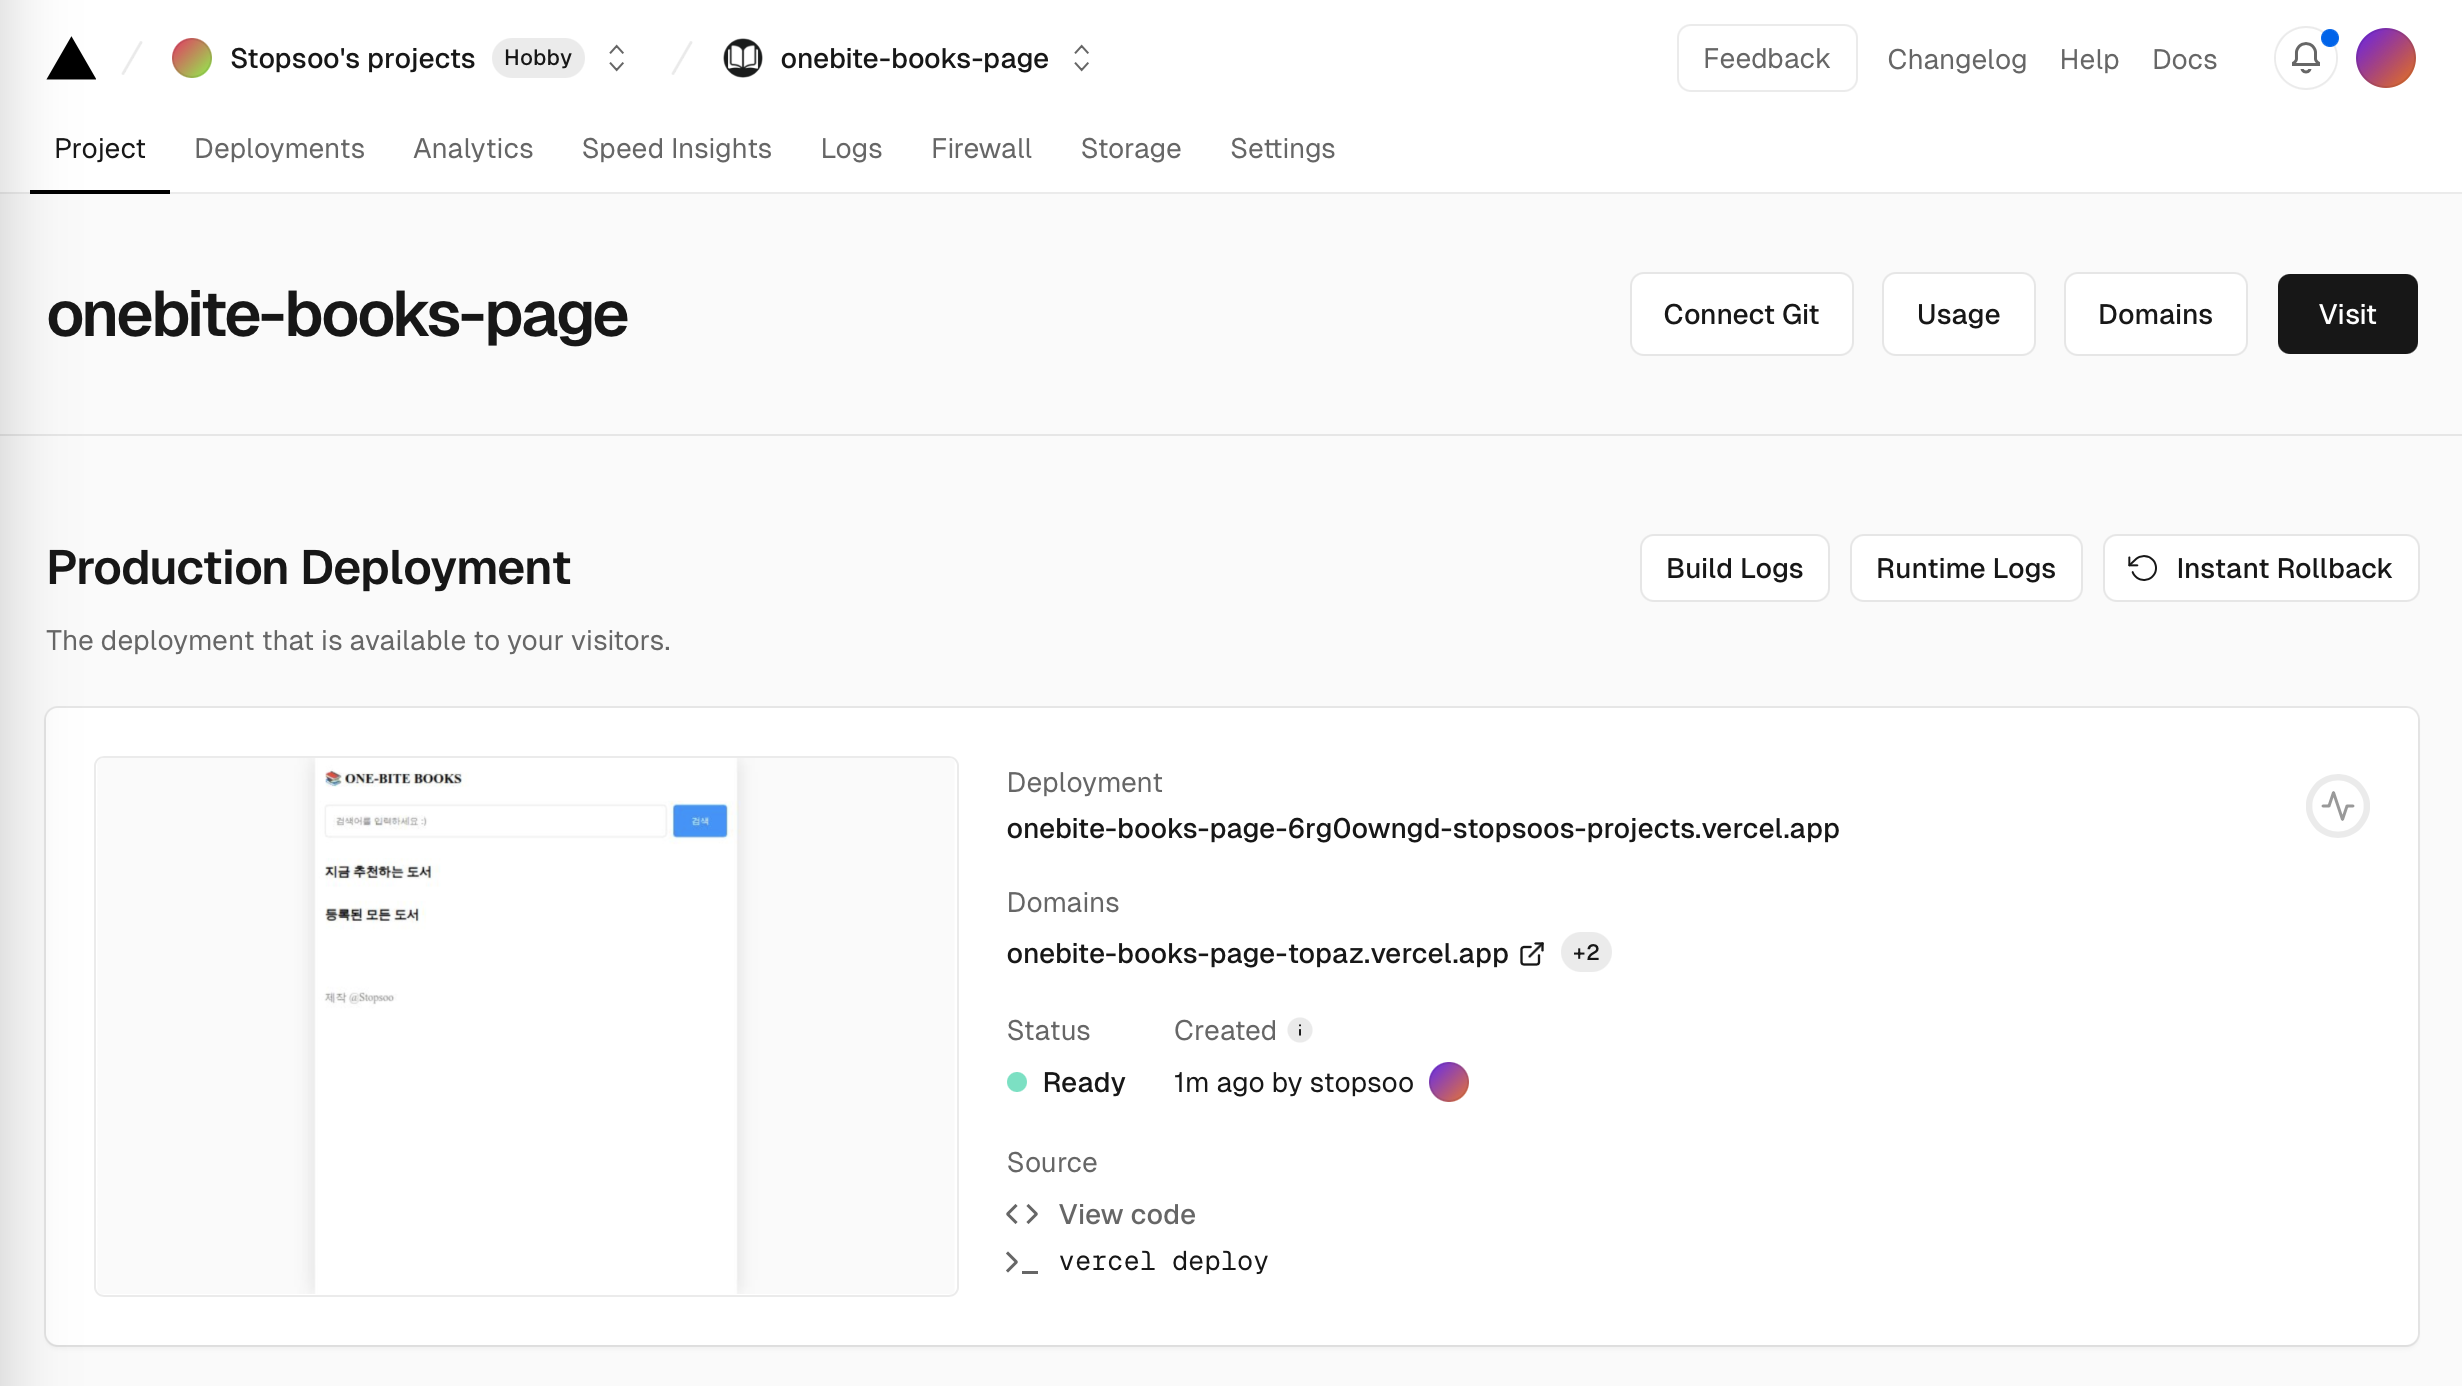Screen dimensions: 2462x1386
Task: Click the green Ready status dot
Action: (1017, 1082)
